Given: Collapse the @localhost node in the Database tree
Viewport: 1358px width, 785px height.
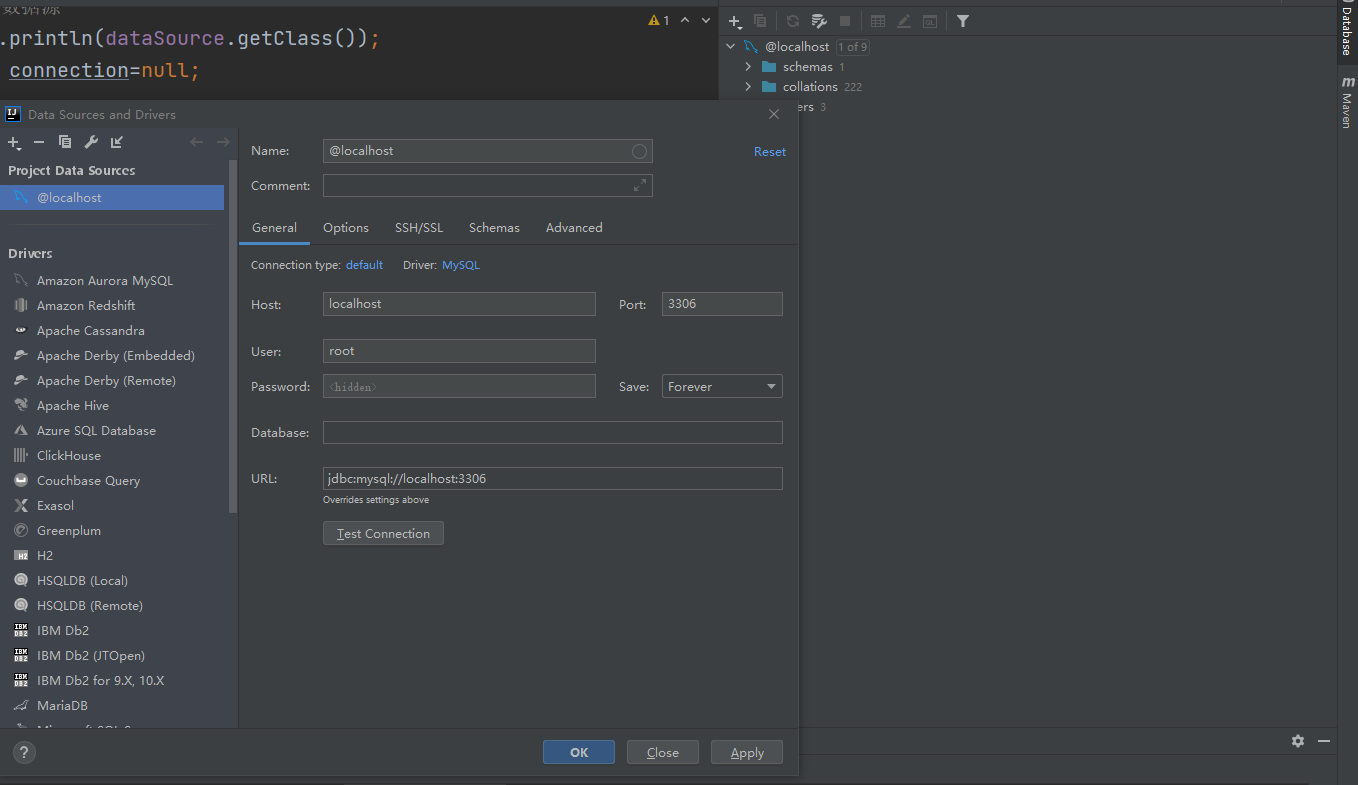Looking at the screenshot, I should pyautogui.click(x=730, y=47).
